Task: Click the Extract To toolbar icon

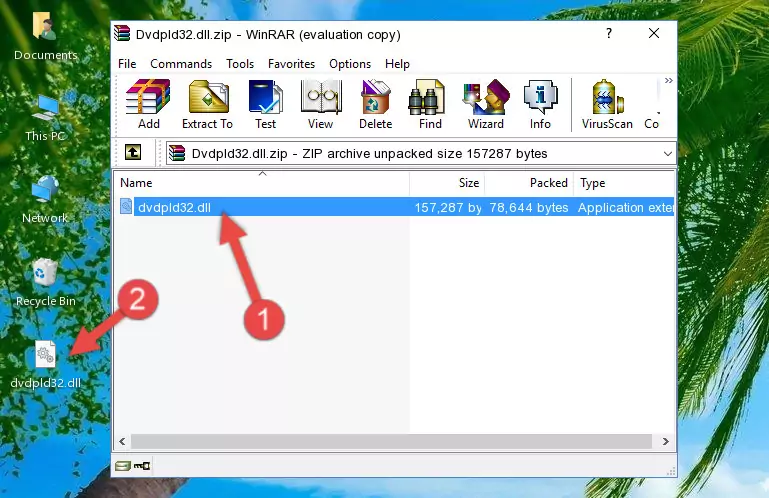Action: pyautogui.click(x=207, y=104)
